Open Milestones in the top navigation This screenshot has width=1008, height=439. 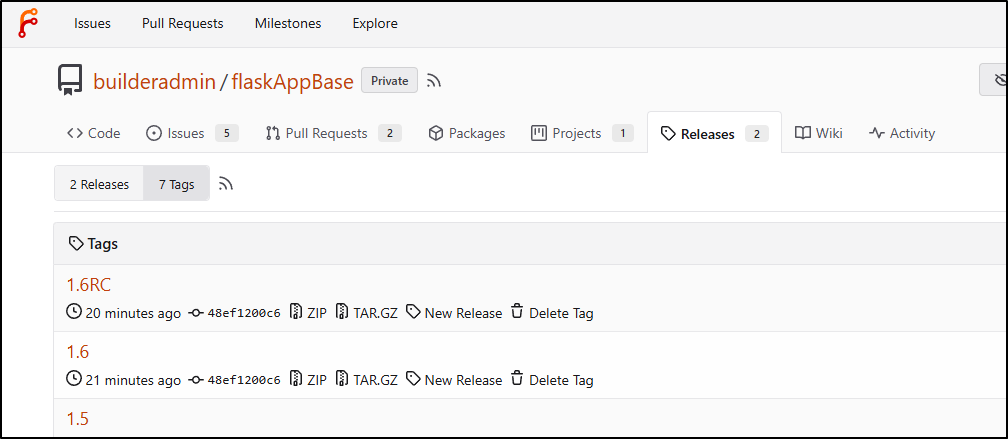click(x=288, y=24)
